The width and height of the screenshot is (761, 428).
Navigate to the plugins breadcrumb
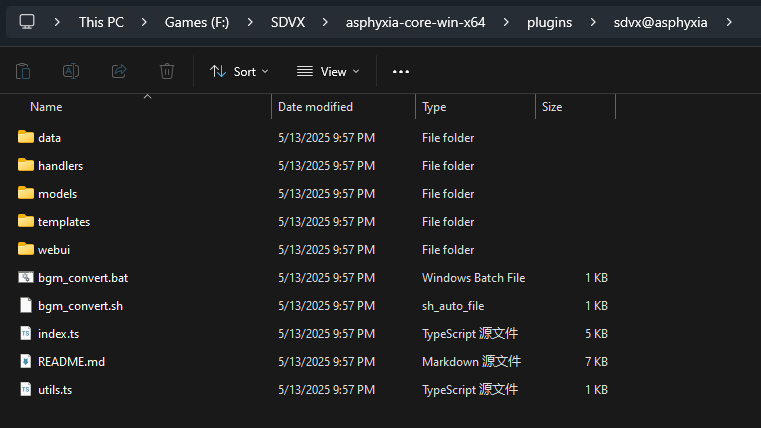click(549, 21)
